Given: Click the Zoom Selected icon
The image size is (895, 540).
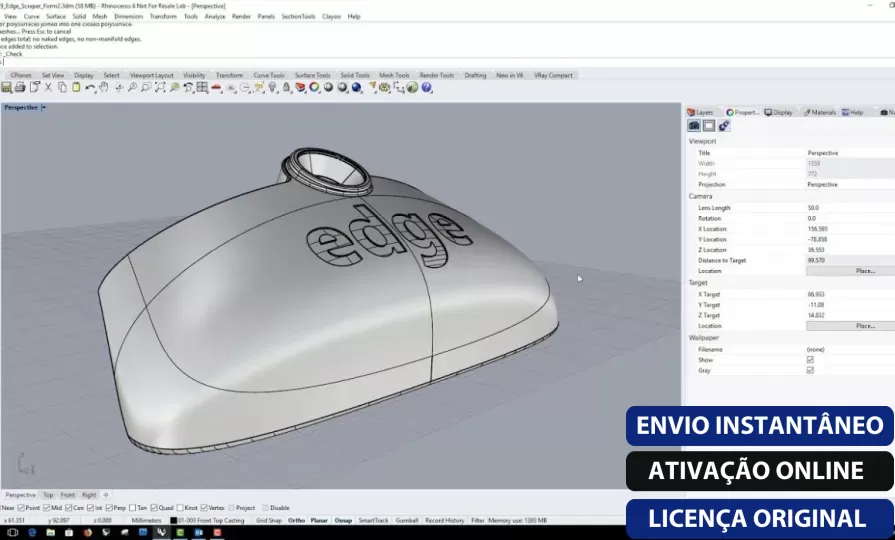Looking at the screenshot, I should point(174,87).
